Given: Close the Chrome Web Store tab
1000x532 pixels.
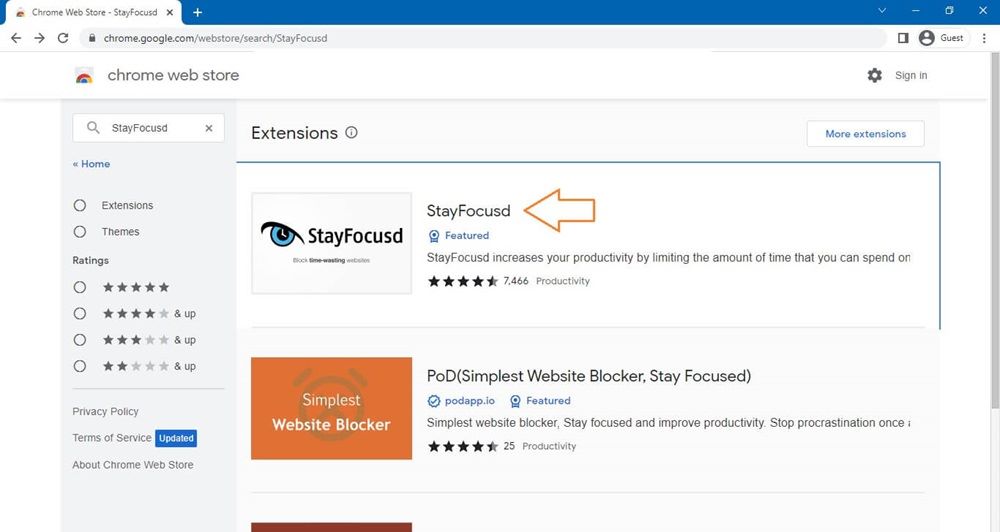Looking at the screenshot, I should coord(170,12).
